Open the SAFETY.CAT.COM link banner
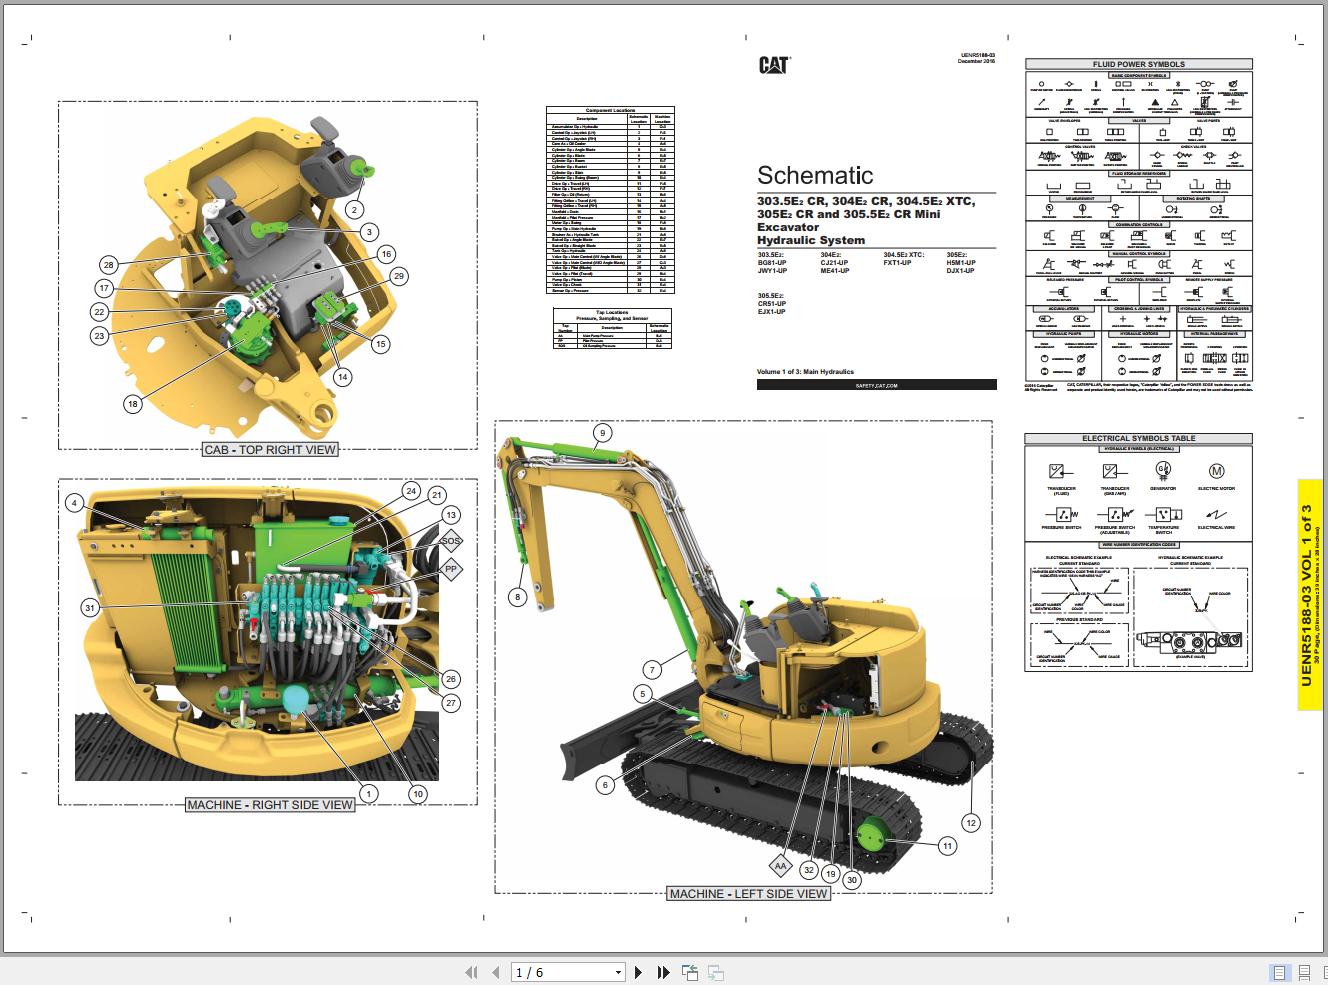The width and height of the screenshot is (1328, 985). tap(876, 384)
